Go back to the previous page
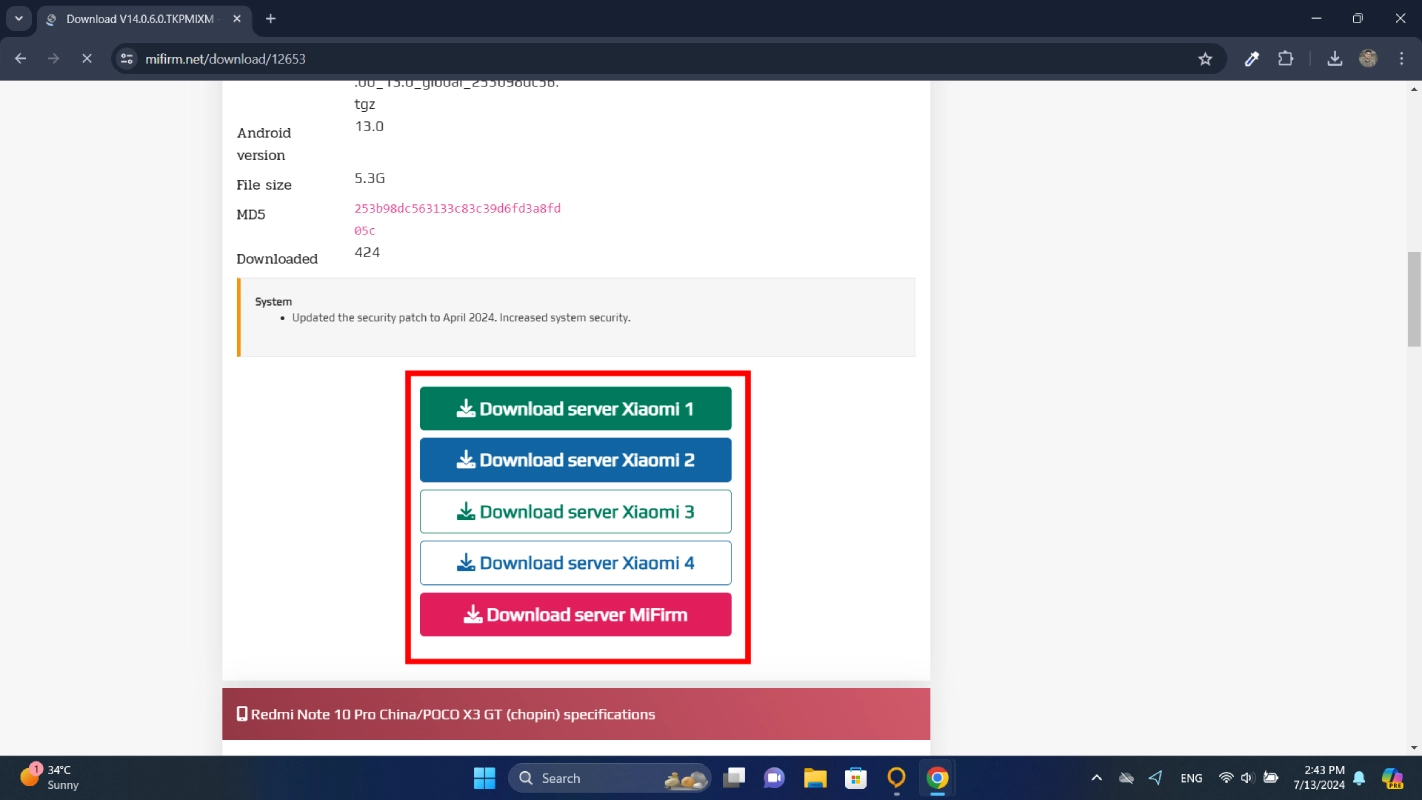Viewport: 1422px width, 800px height. (x=21, y=59)
